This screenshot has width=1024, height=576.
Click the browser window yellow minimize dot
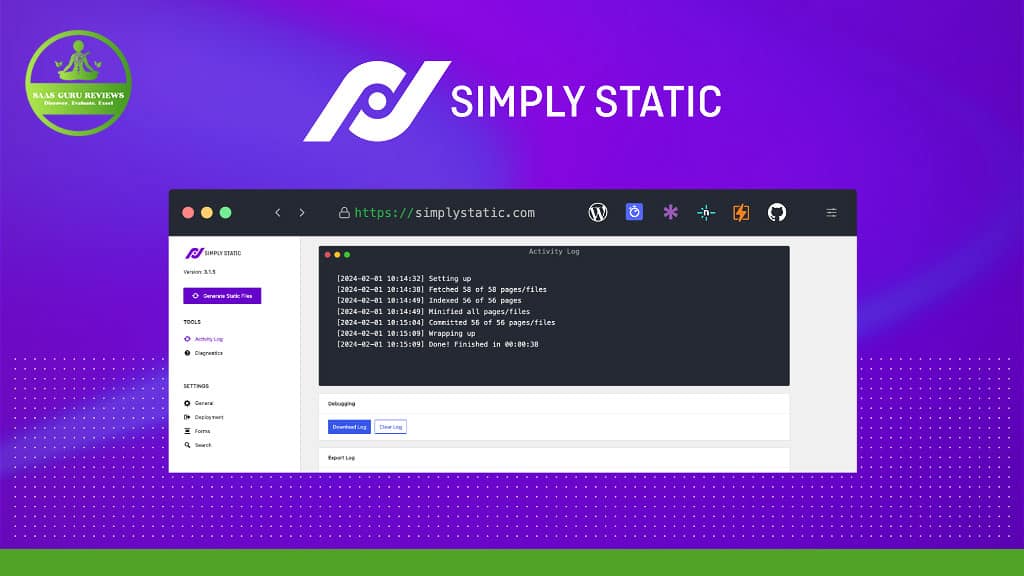click(207, 212)
